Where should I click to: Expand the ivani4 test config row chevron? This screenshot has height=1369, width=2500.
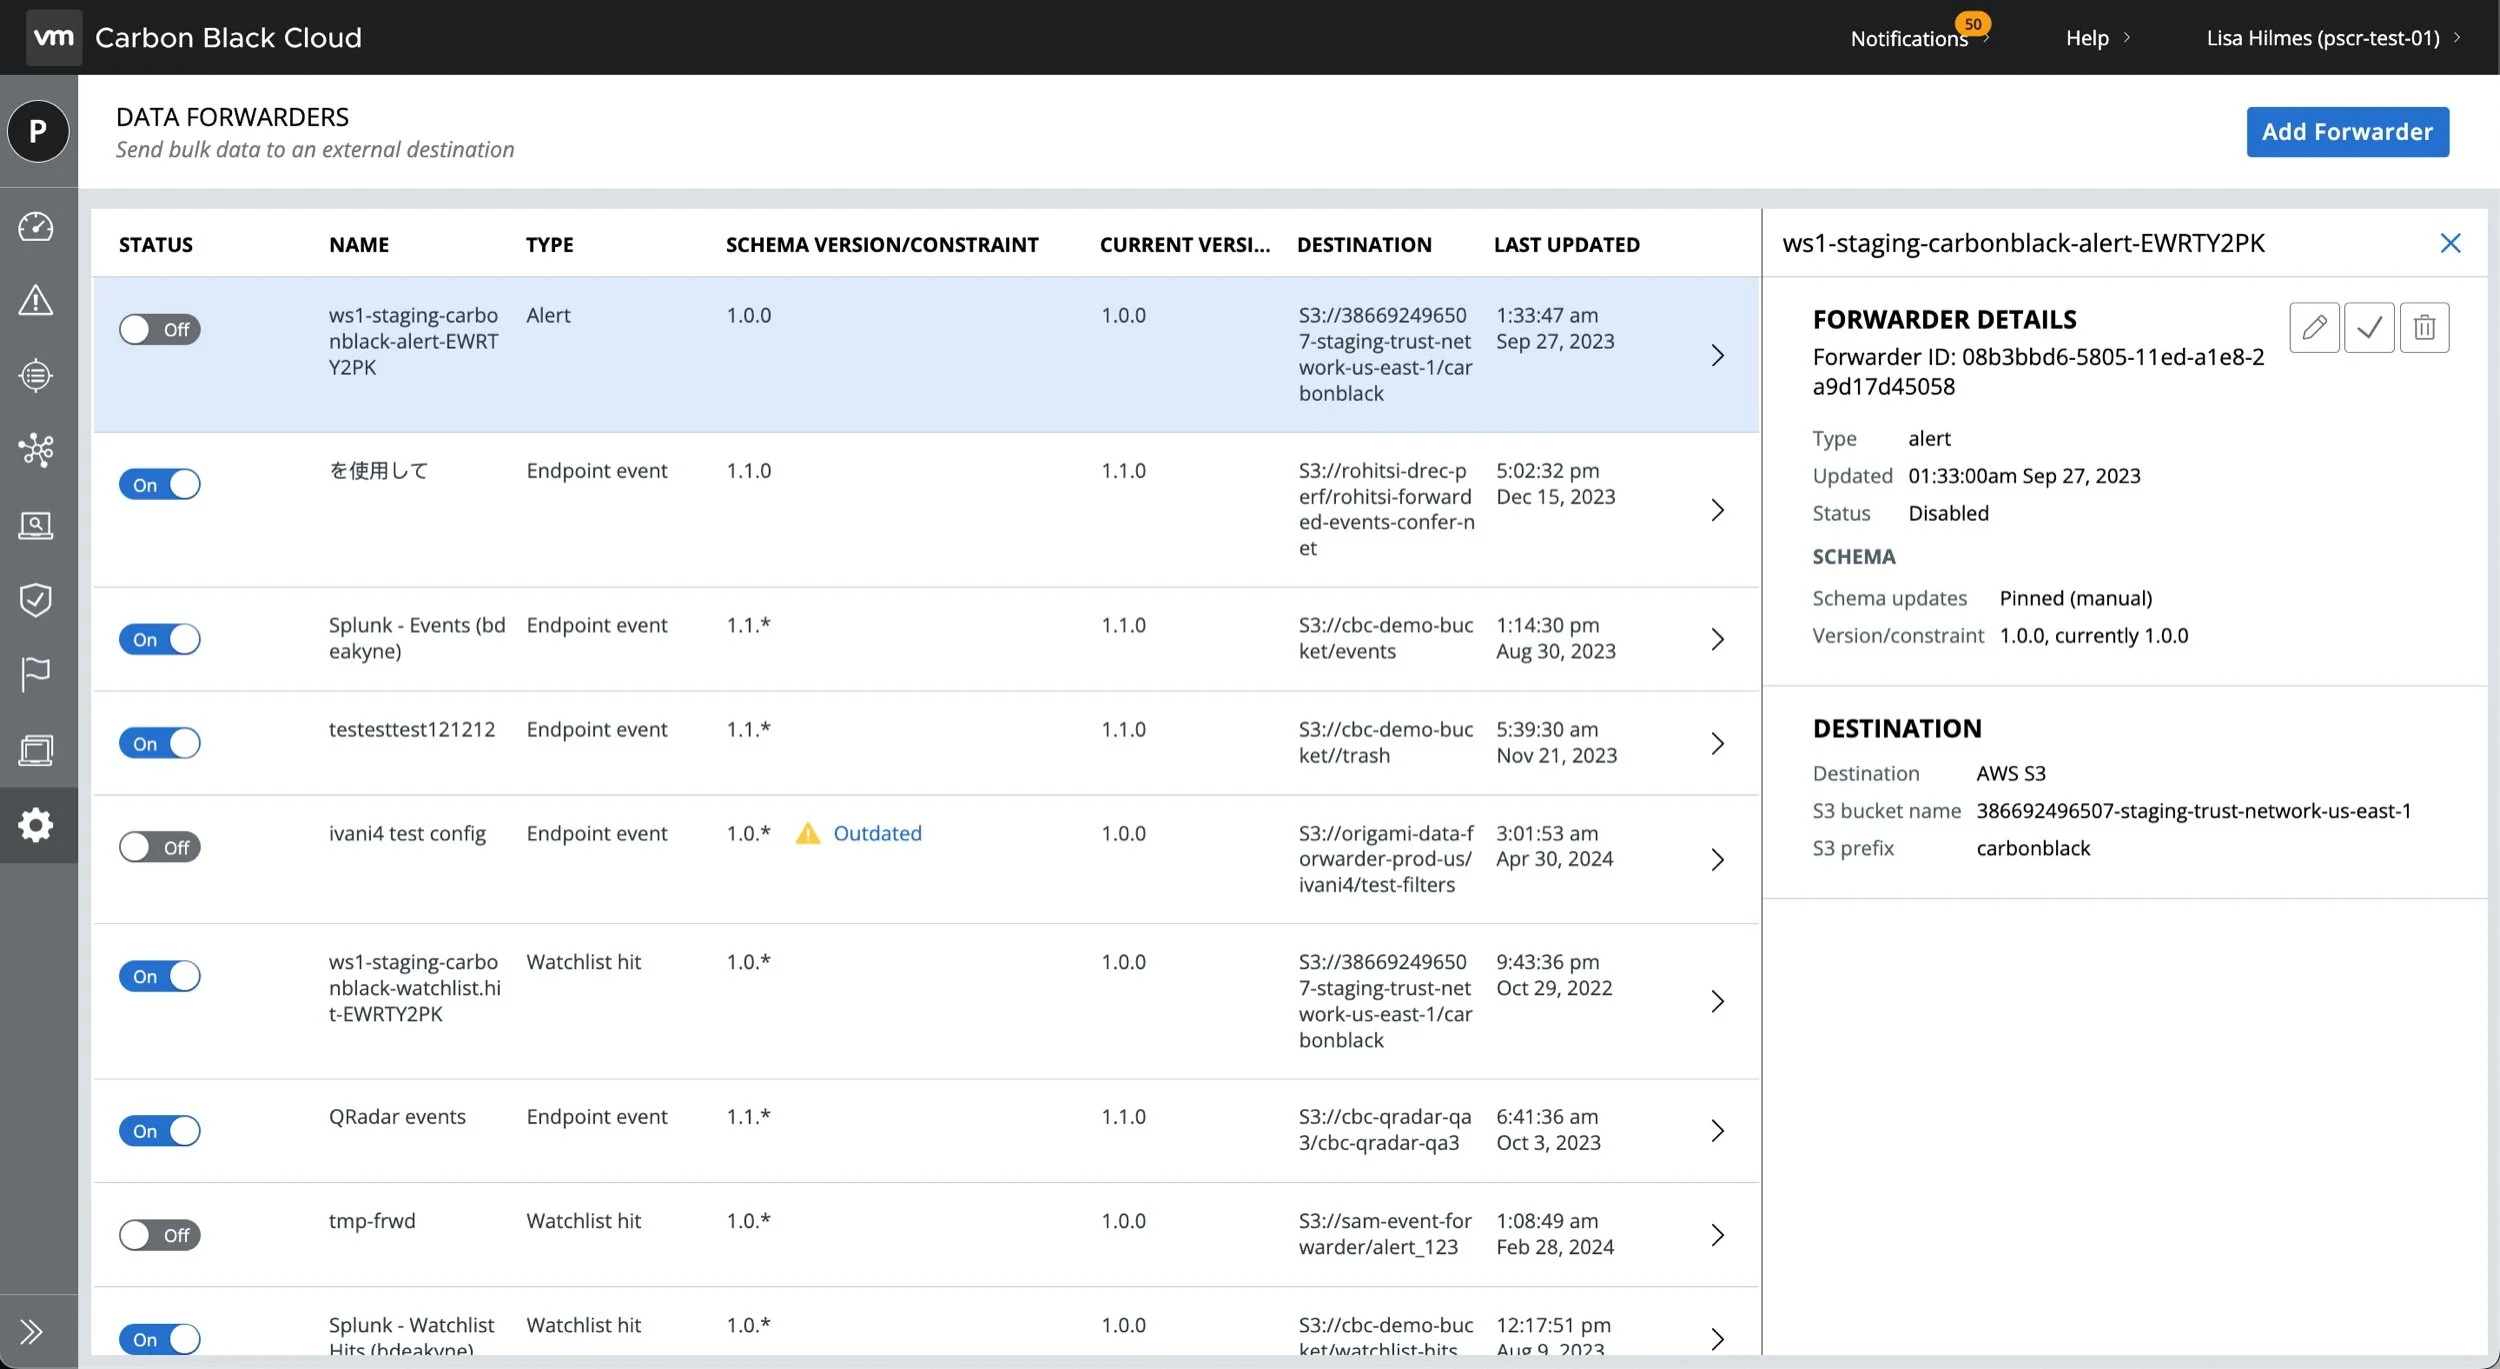(x=1717, y=860)
